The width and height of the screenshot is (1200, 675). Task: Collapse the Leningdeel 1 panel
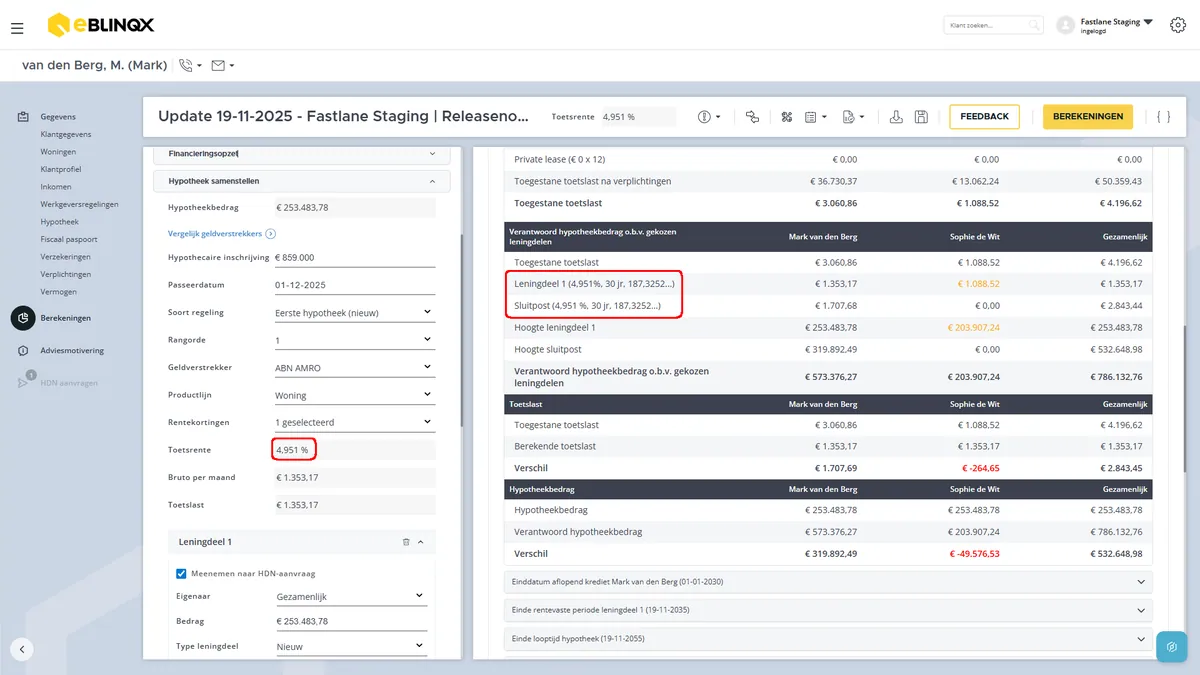pos(420,542)
